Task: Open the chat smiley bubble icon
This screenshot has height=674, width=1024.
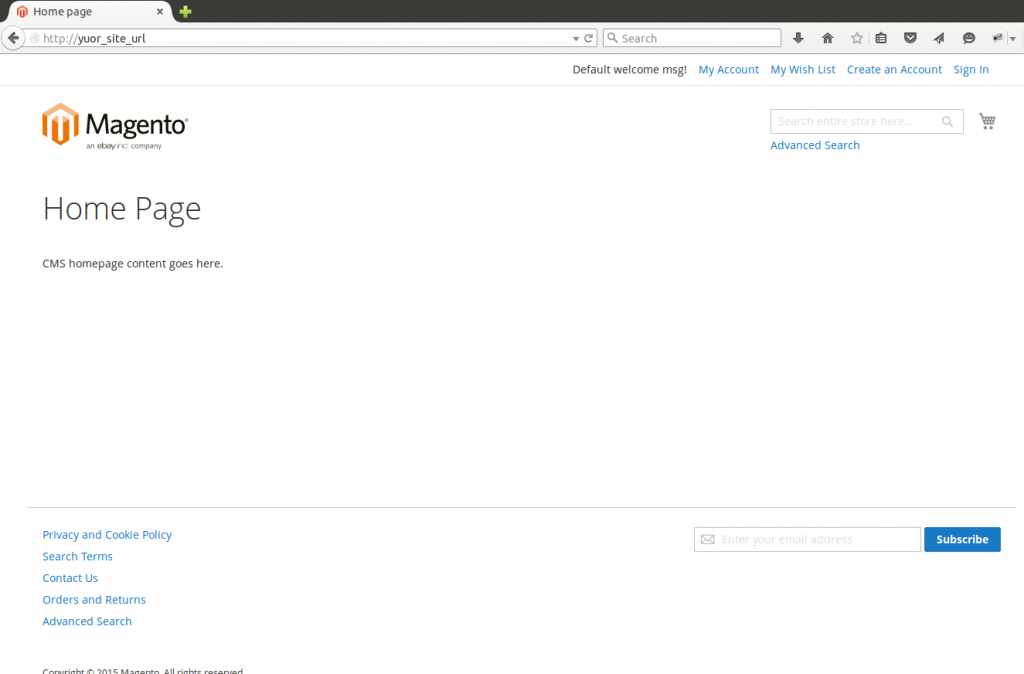Action: [x=968, y=38]
